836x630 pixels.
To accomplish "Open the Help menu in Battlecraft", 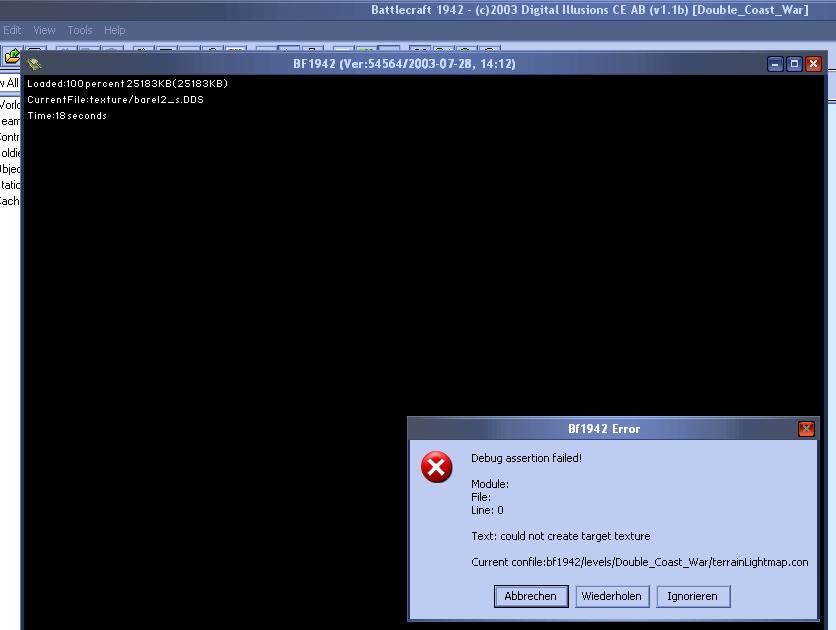I will pyautogui.click(x=115, y=30).
